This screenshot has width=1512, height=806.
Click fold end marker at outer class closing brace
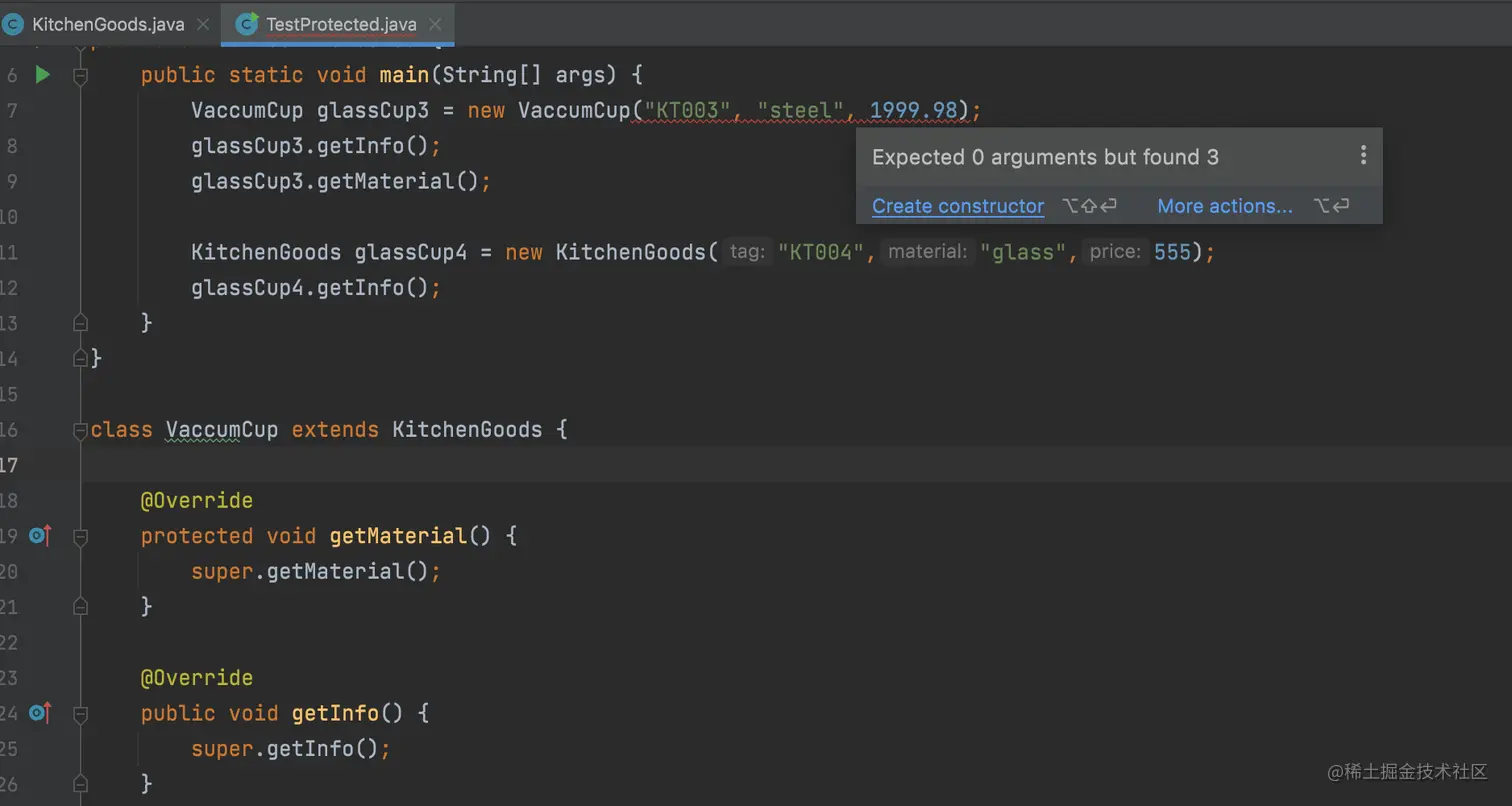point(81,358)
